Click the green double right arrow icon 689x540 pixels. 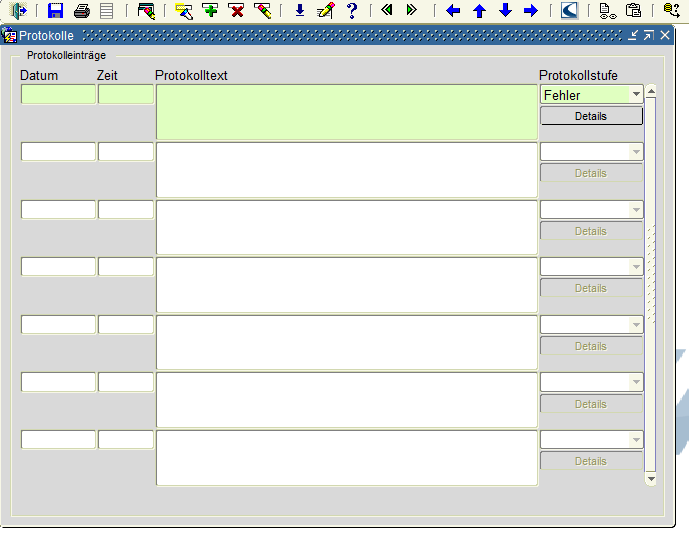[x=411, y=11]
